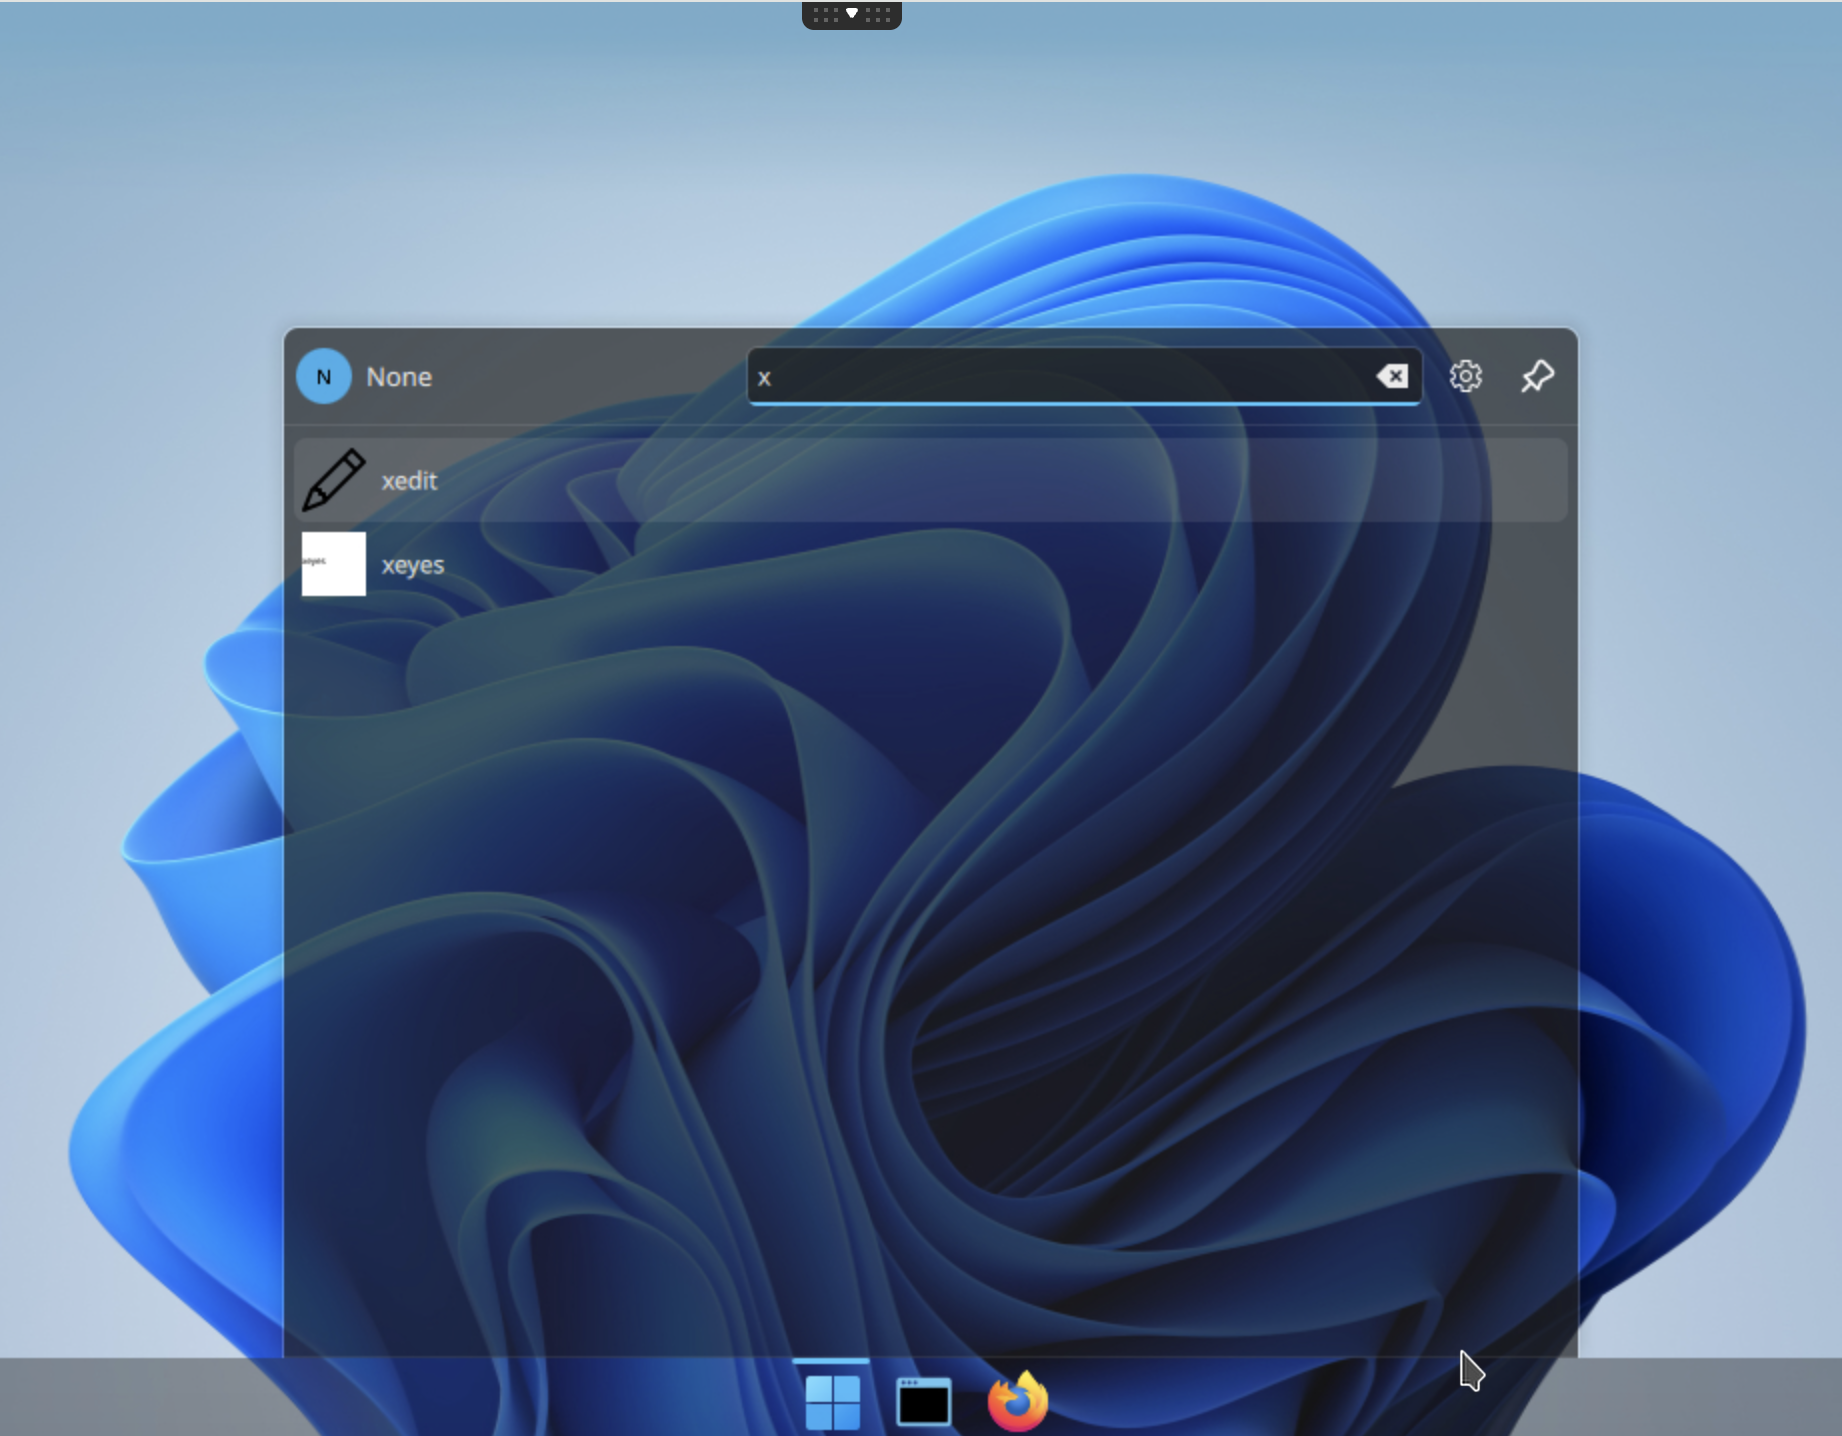Viewport: 1842px width, 1436px height.
Task: Click the username None label
Action: click(x=399, y=377)
